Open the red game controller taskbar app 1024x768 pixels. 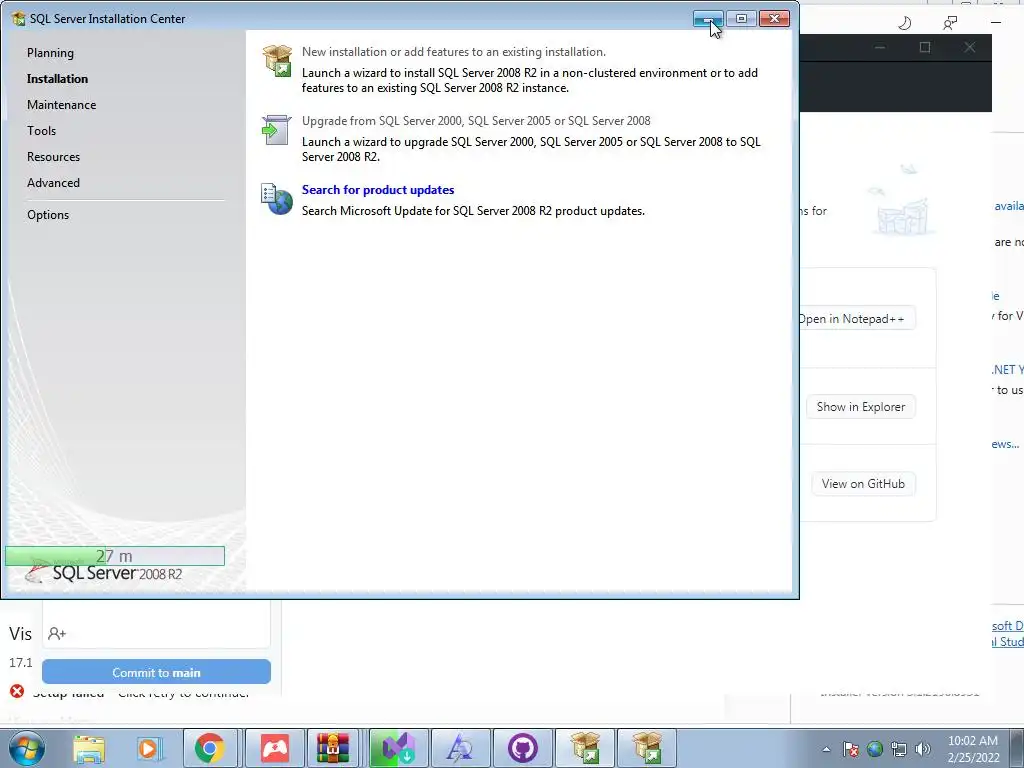coord(275,748)
